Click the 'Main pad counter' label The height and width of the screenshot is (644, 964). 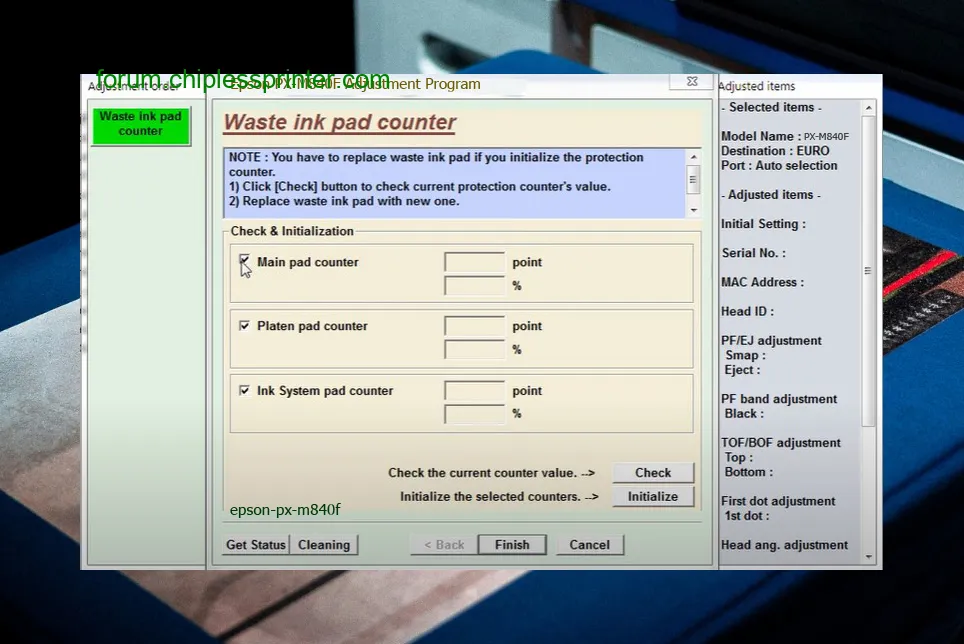[307, 262]
